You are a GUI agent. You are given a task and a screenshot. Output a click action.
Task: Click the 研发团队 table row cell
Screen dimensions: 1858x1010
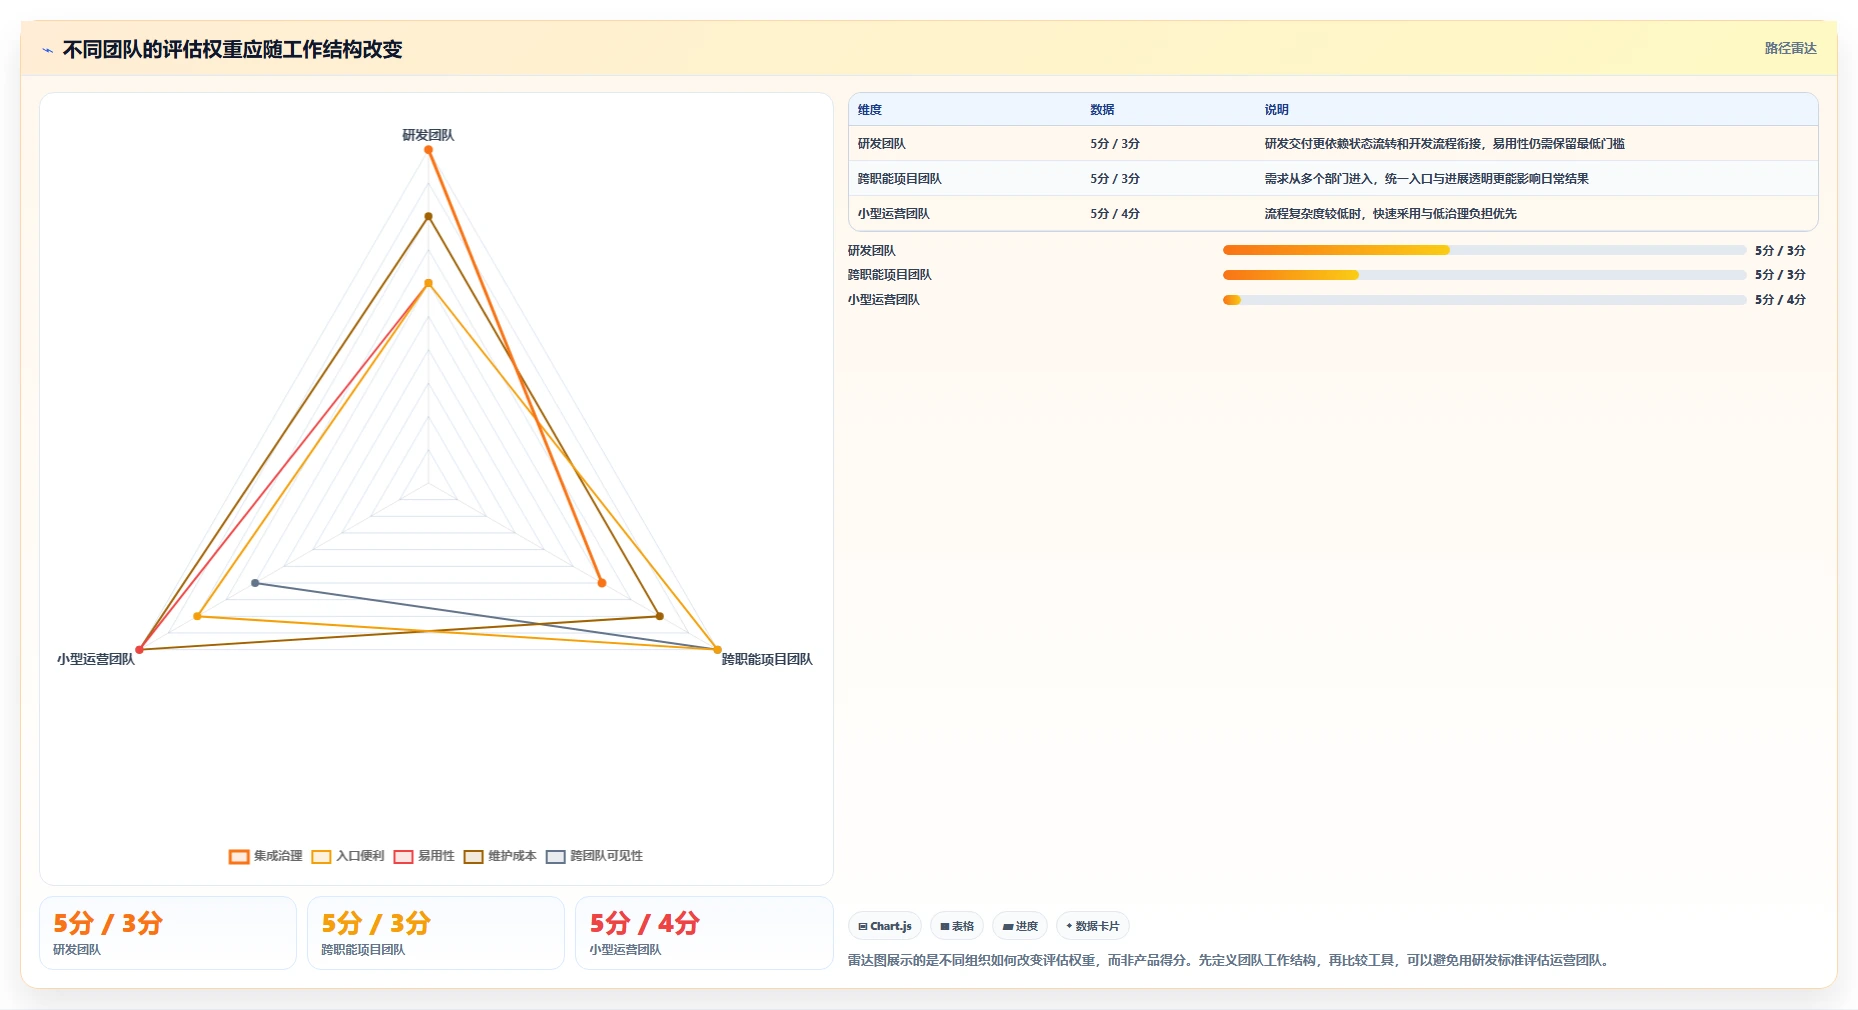[x=881, y=144]
